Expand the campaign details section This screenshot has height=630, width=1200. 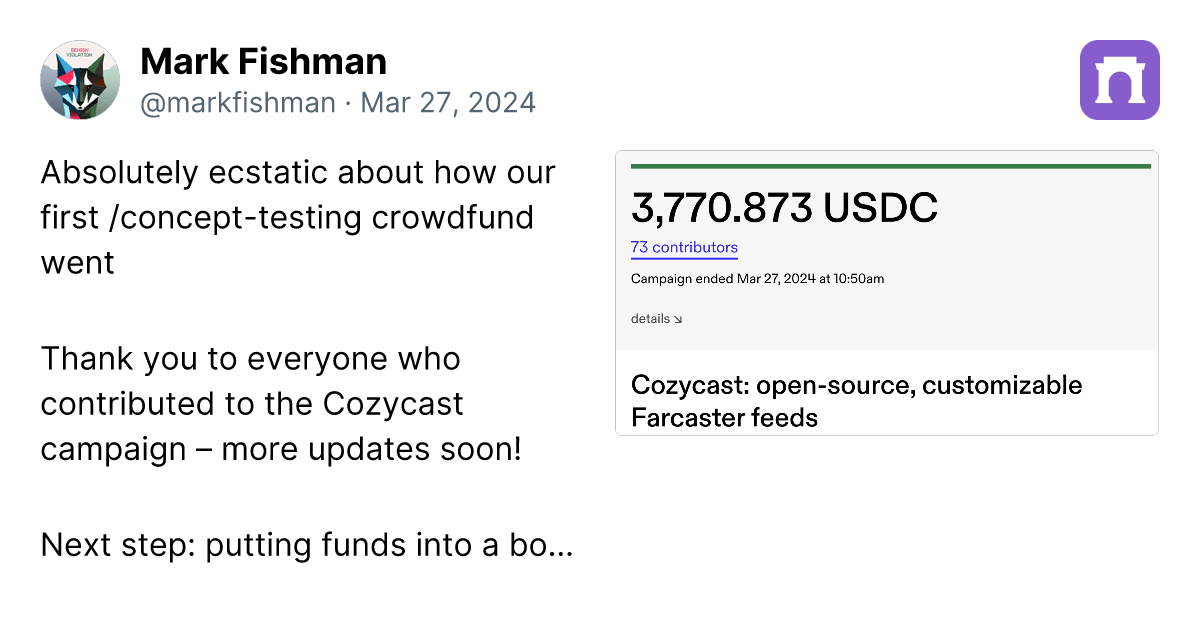pyautogui.click(x=657, y=319)
